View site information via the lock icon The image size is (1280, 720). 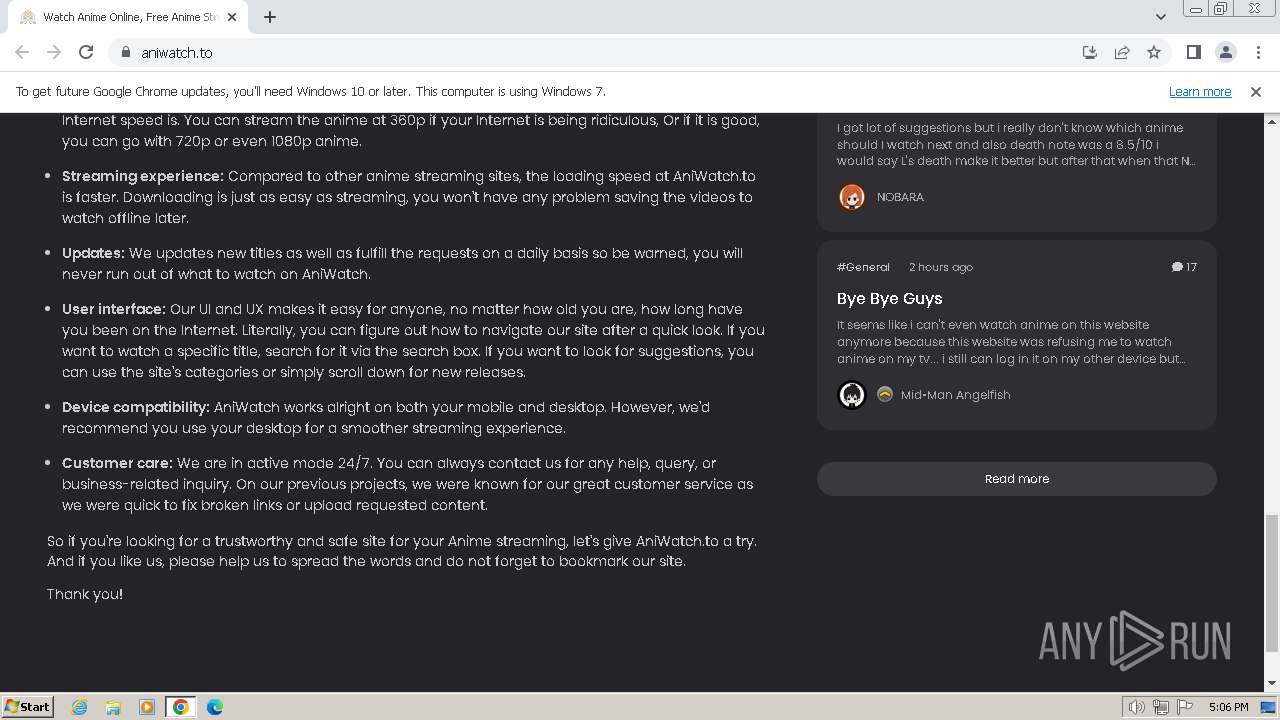click(x=125, y=52)
